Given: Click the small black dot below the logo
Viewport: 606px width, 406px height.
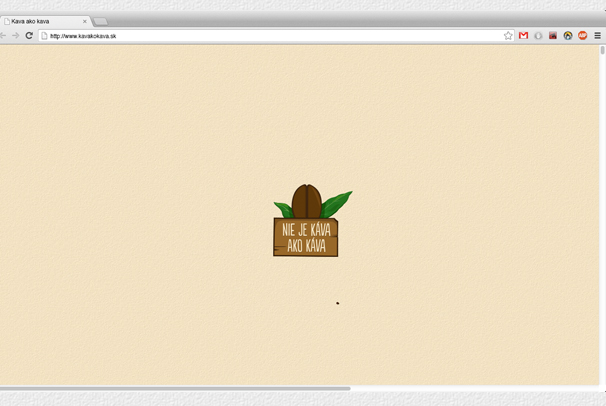Looking at the screenshot, I should click(337, 303).
